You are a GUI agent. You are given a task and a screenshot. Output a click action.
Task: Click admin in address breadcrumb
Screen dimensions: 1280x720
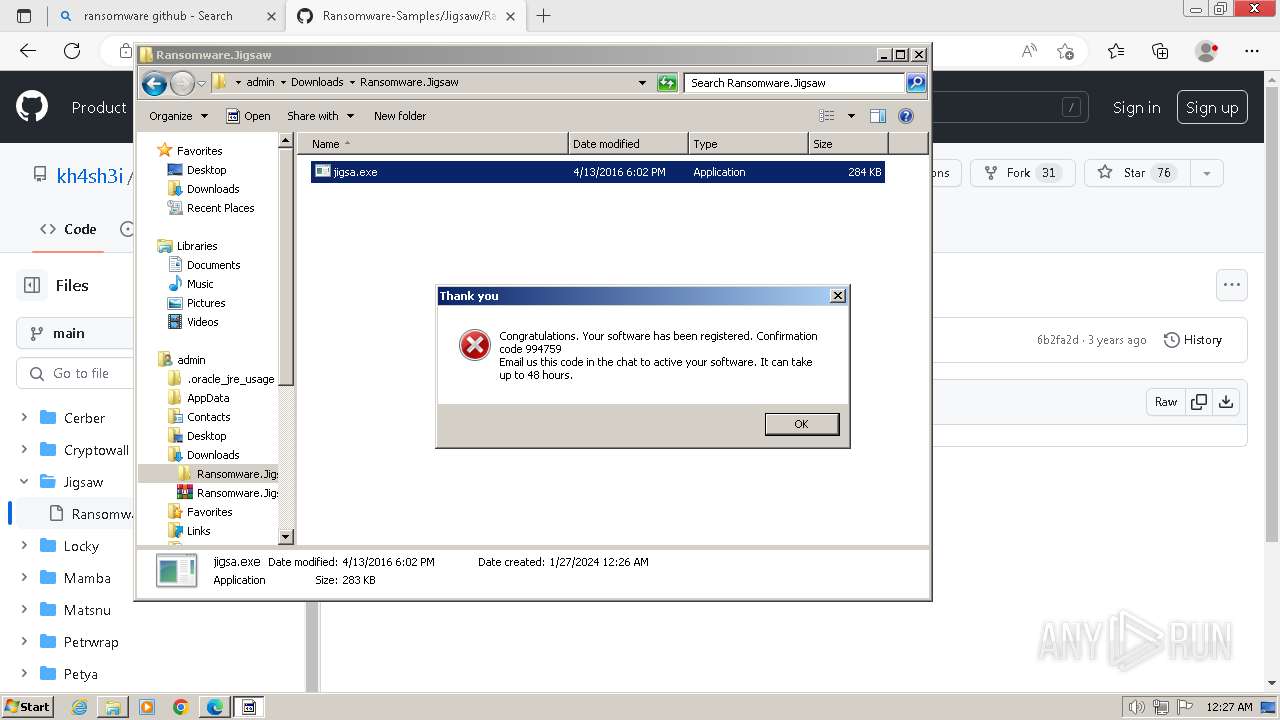(260, 83)
